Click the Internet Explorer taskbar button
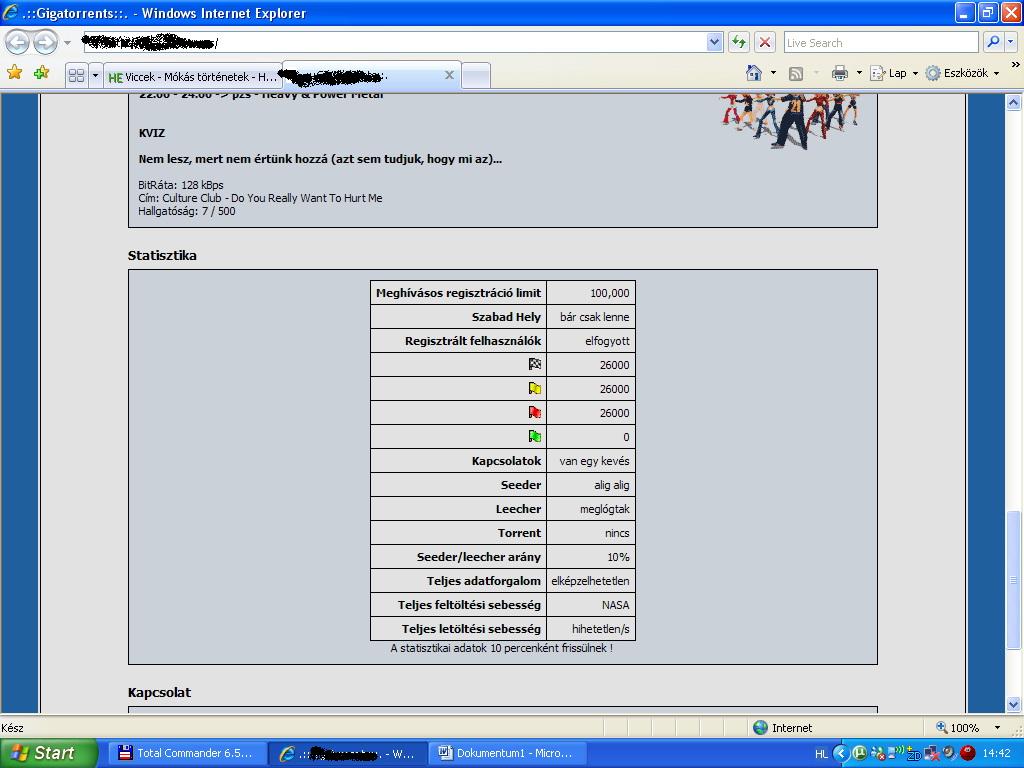 pos(347,753)
